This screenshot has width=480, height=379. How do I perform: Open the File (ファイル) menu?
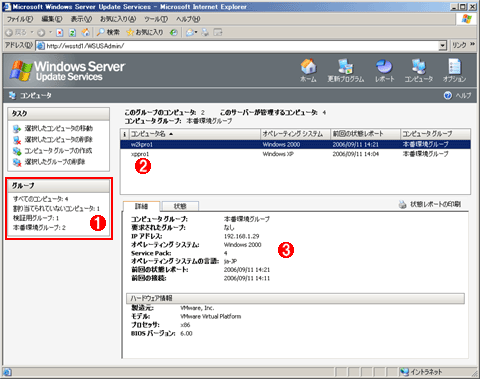click(20, 19)
